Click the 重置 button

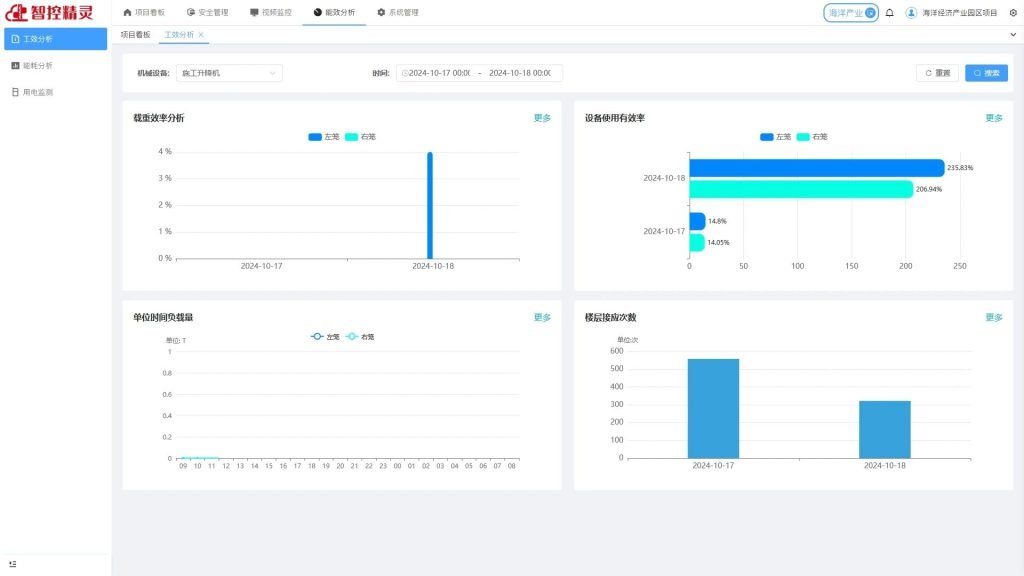click(x=937, y=73)
